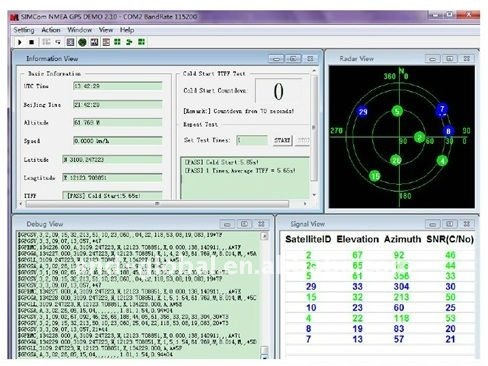
Task: Click the Speed value field
Action: (x=118, y=141)
